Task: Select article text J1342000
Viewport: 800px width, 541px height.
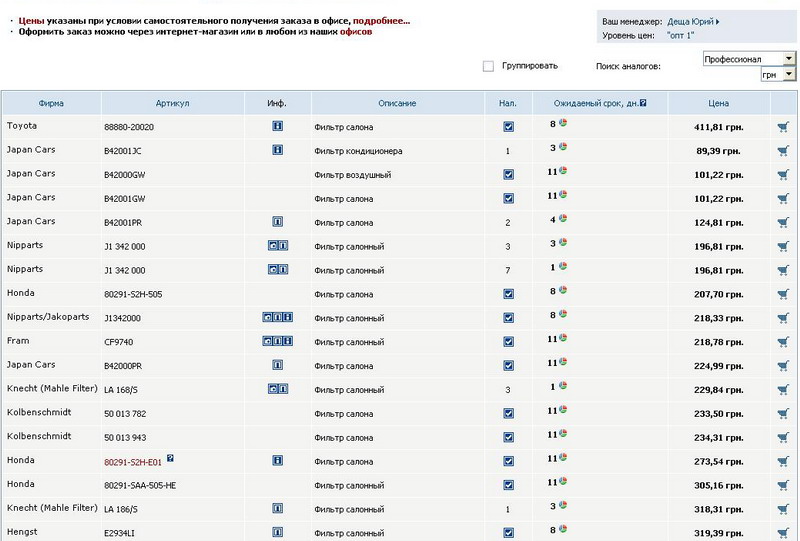Action: click(x=122, y=318)
